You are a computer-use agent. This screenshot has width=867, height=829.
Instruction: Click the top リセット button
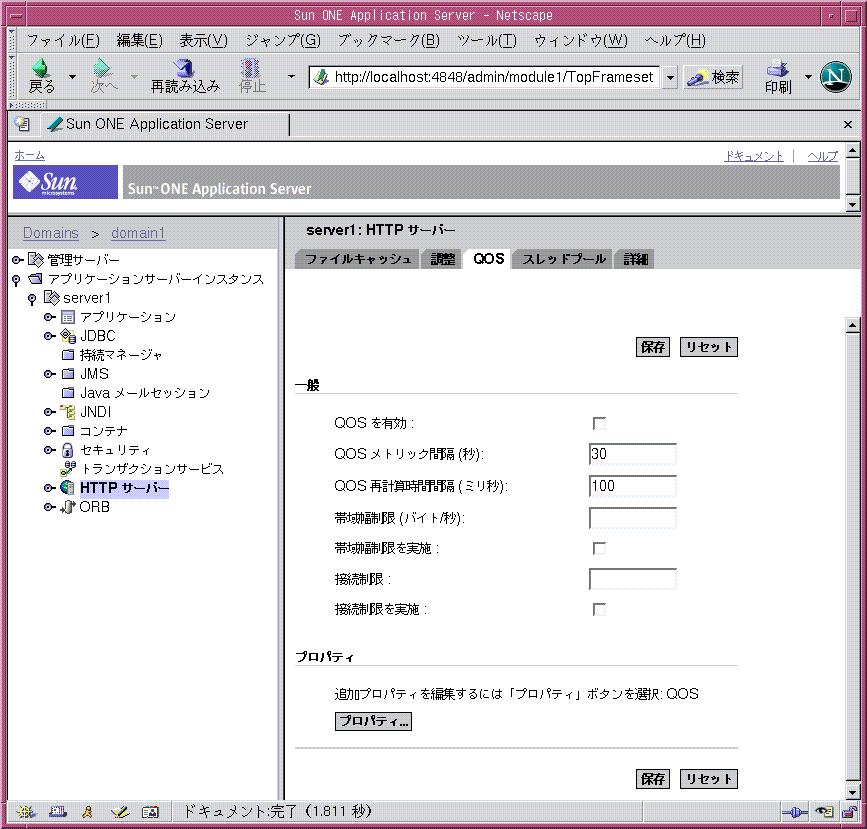(x=708, y=347)
